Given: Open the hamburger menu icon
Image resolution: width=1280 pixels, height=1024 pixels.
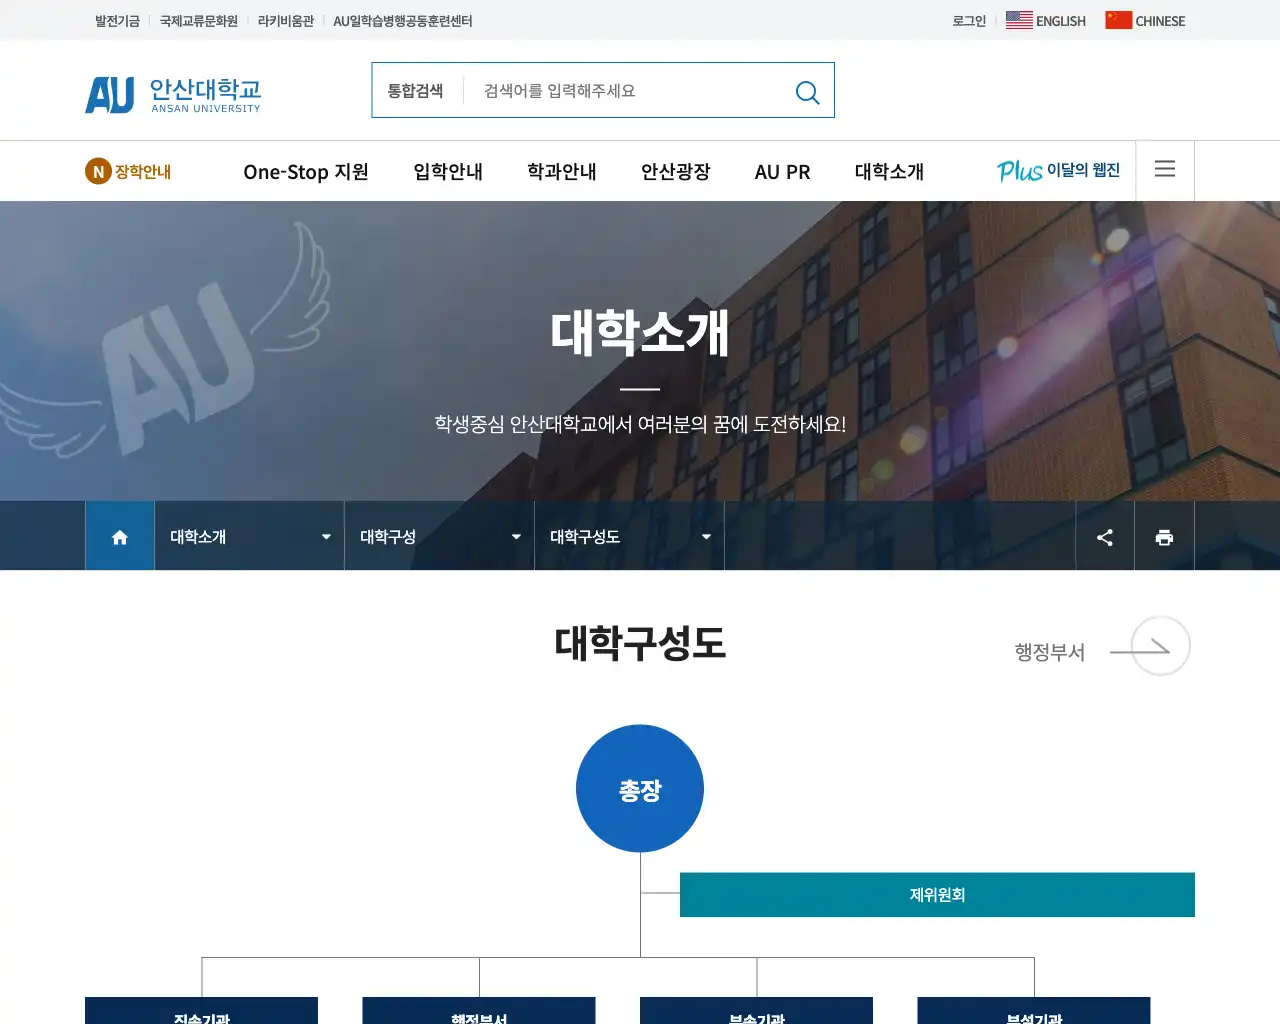Looking at the screenshot, I should tap(1164, 170).
